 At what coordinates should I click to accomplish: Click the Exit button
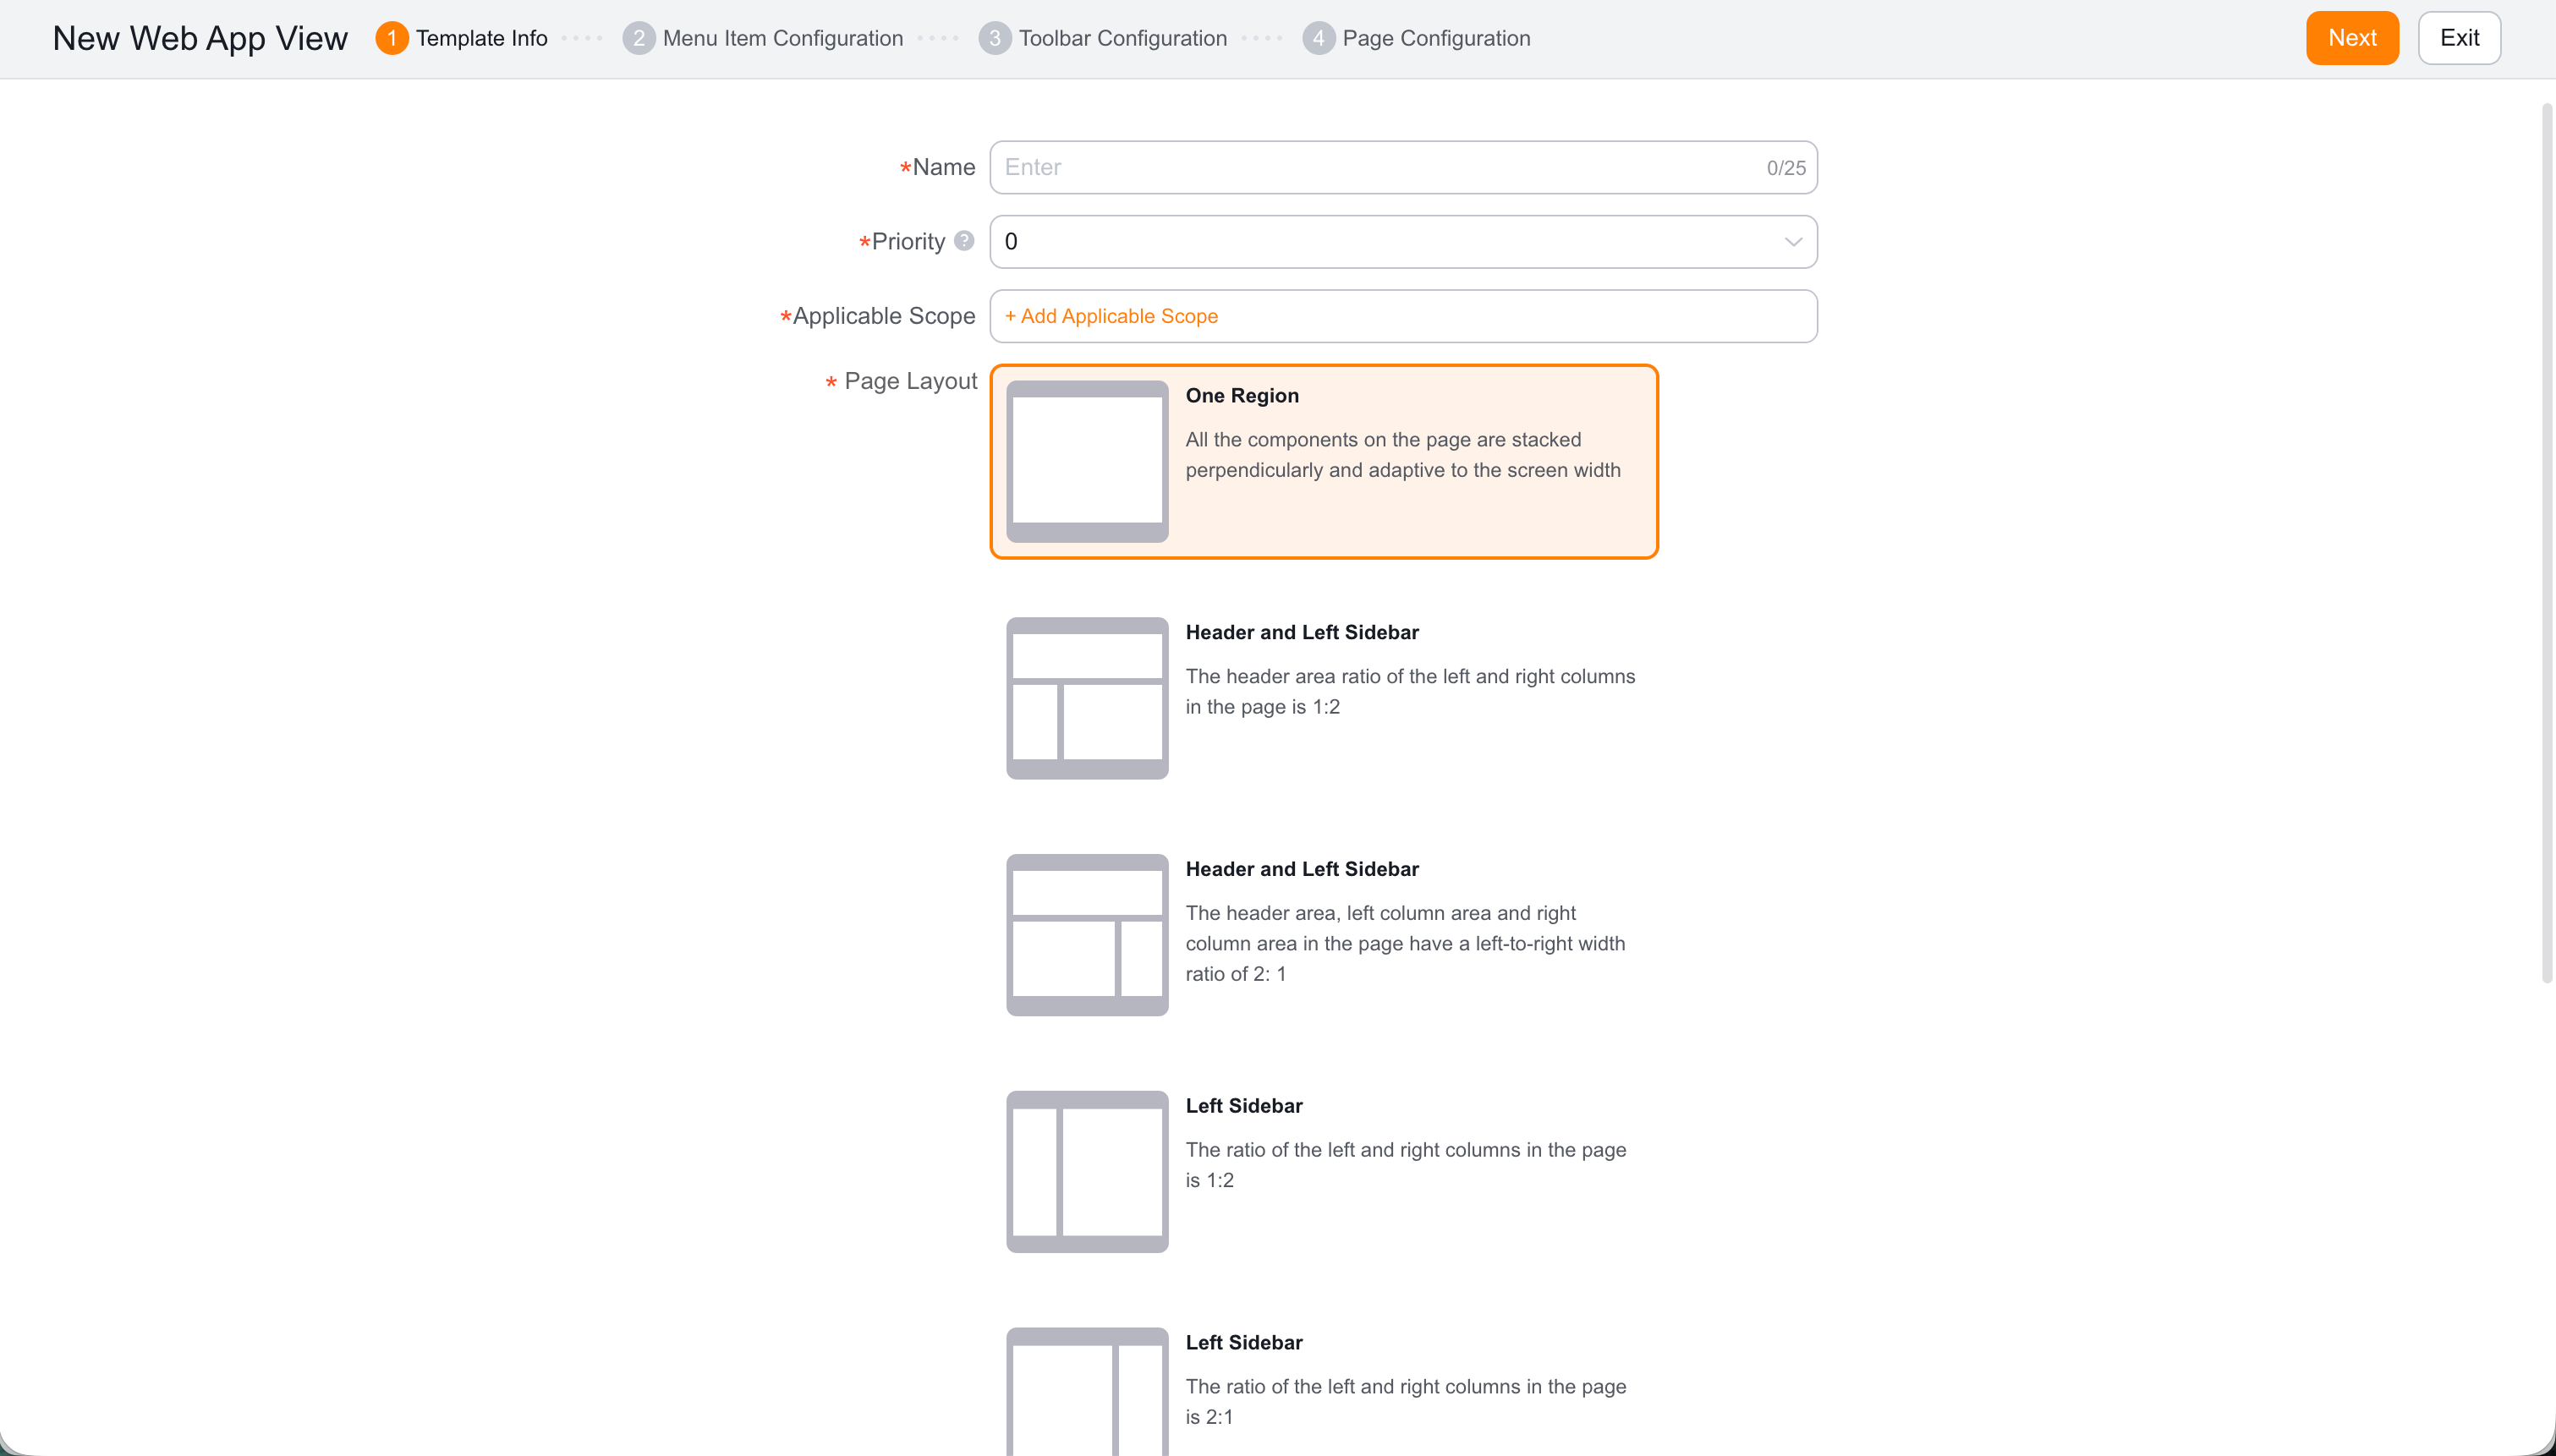click(2459, 38)
